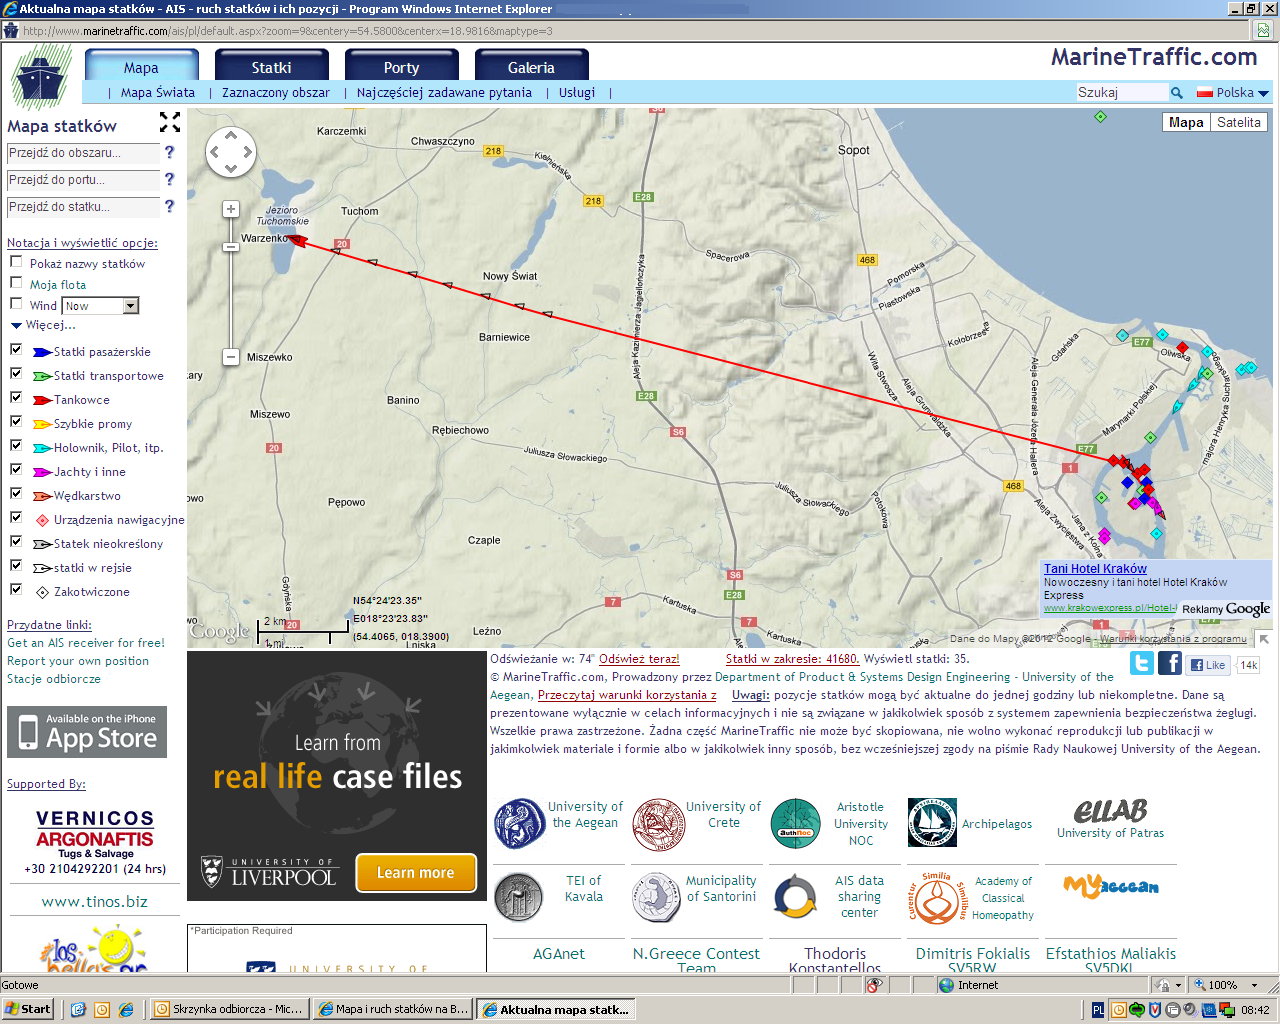Open help for Przejdź do statku field
The height and width of the screenshot is (1024, 1280).
coord(169,206)
